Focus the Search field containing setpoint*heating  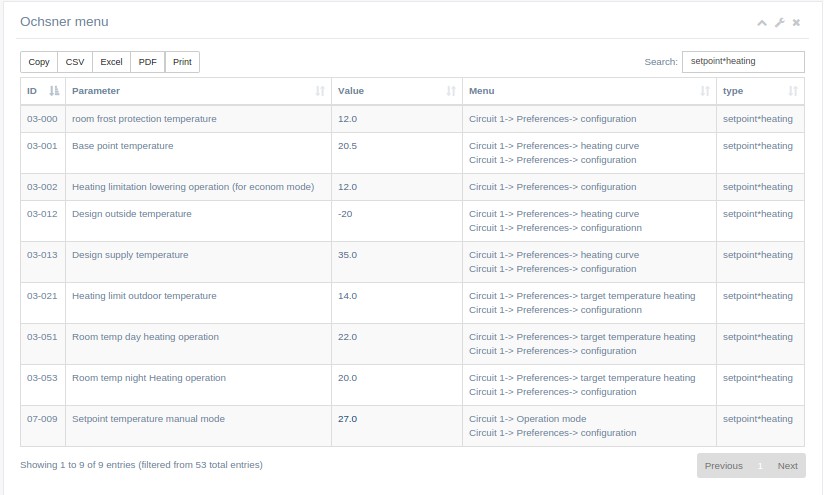743,61
